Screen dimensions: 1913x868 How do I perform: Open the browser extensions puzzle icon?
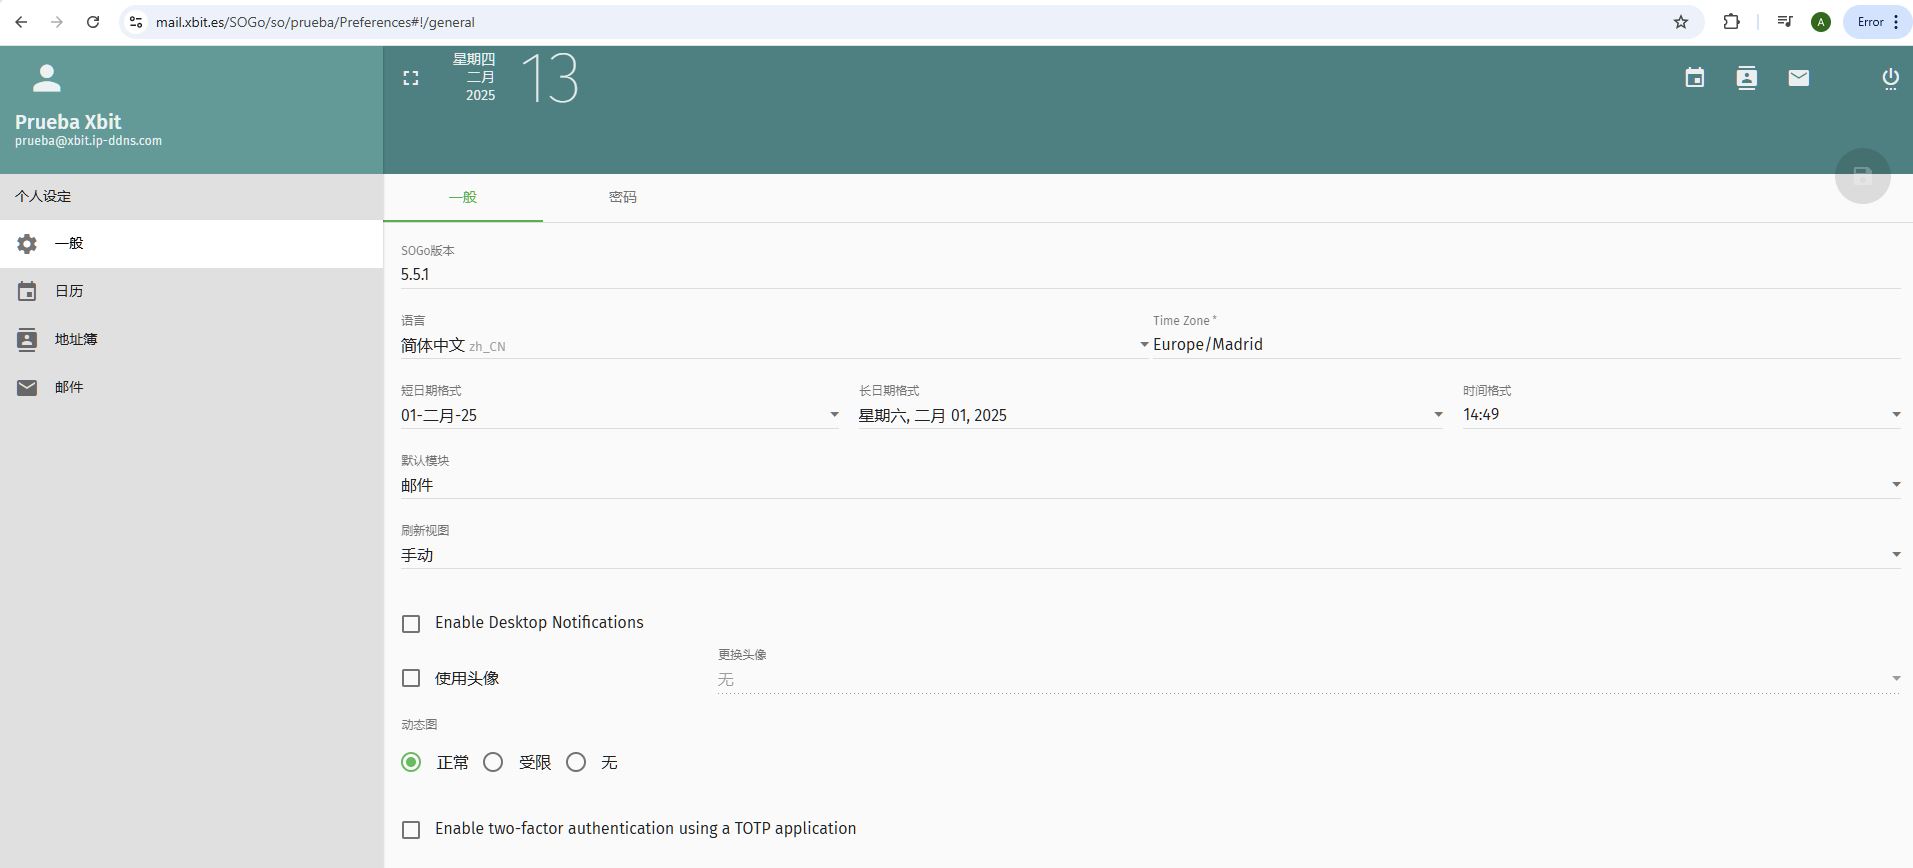[1731, 22]
